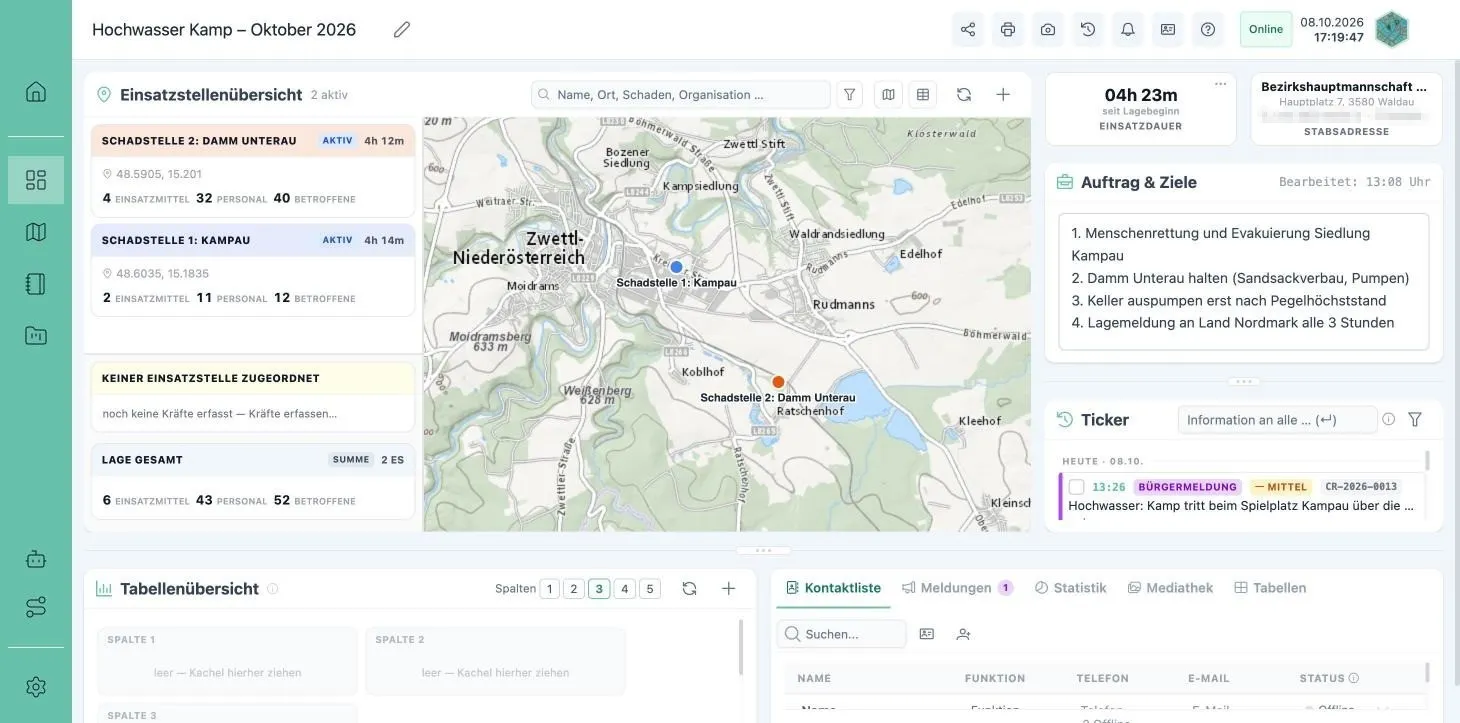
Task: Set Spalten count to 1
Action: pyautogui.click(x=549, y=589)
